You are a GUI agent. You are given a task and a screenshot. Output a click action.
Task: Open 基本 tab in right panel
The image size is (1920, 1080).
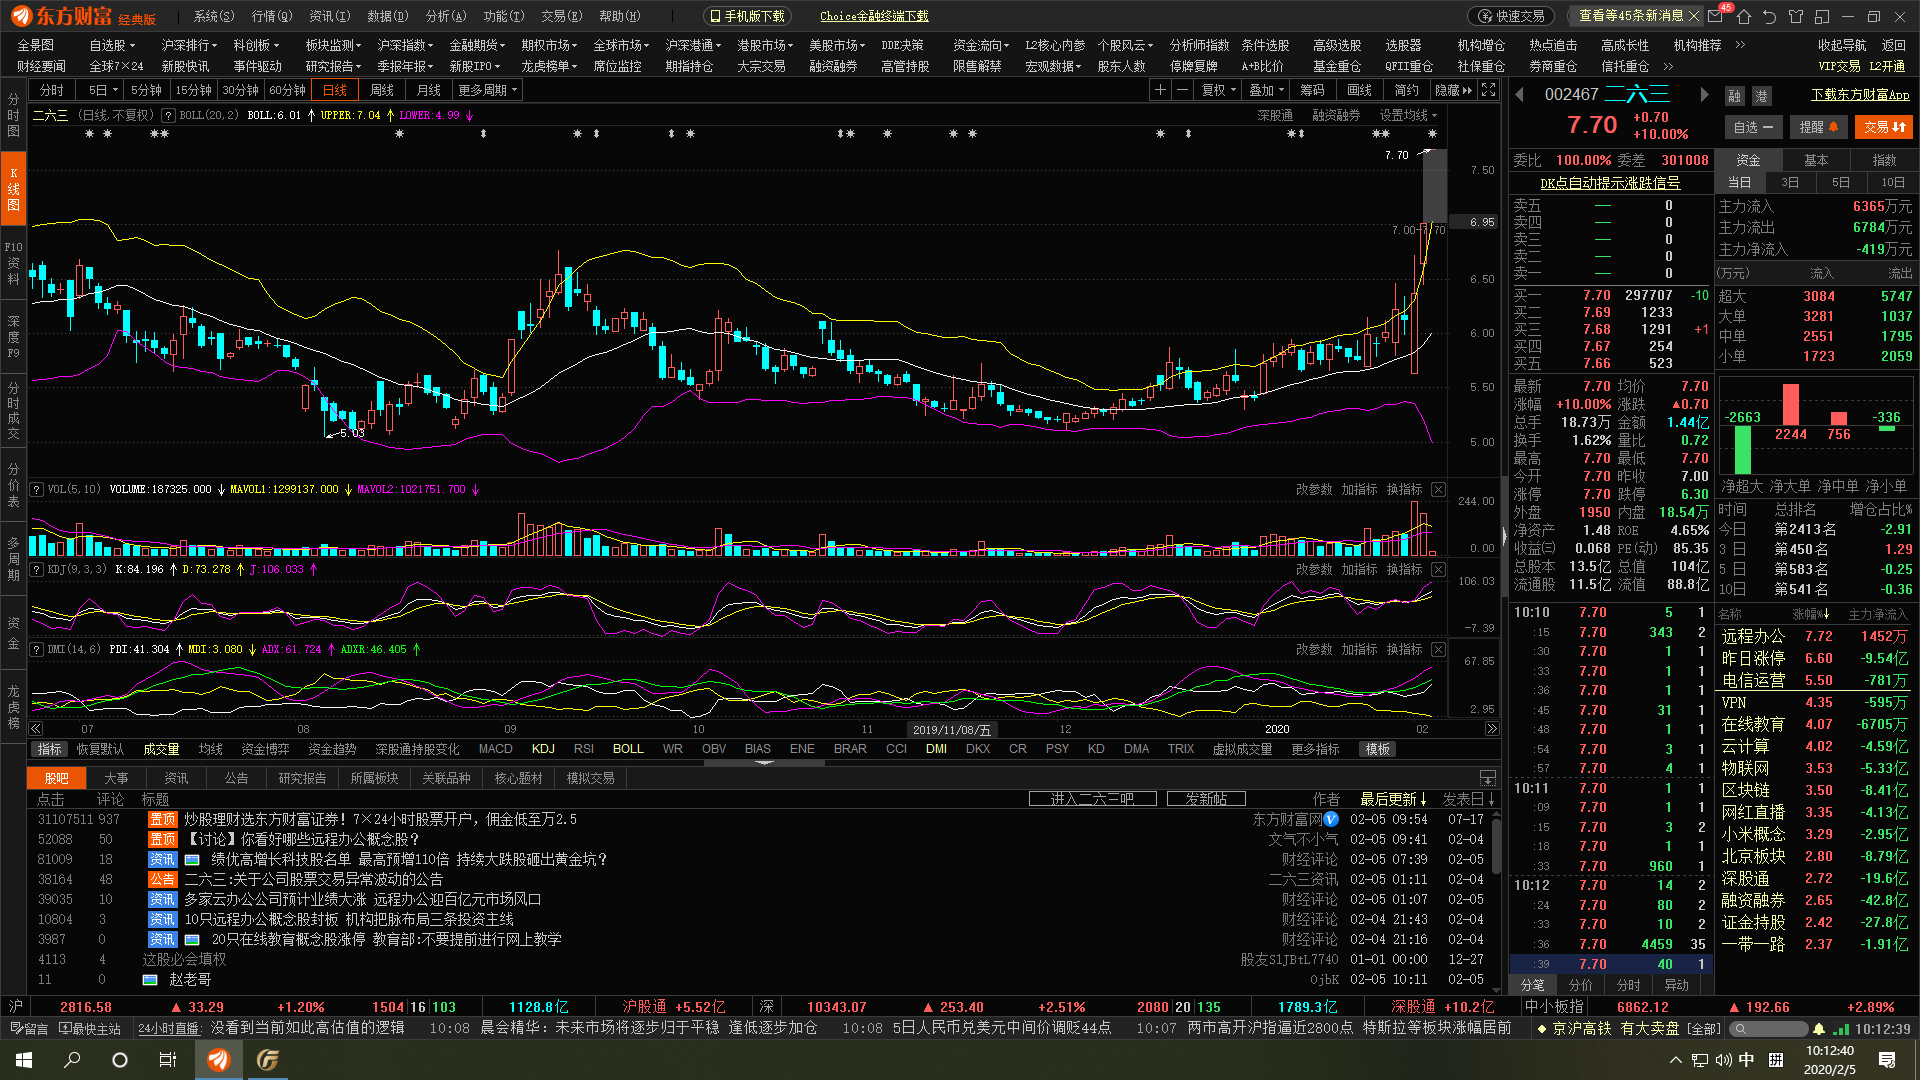click(x=1816, y=160)
